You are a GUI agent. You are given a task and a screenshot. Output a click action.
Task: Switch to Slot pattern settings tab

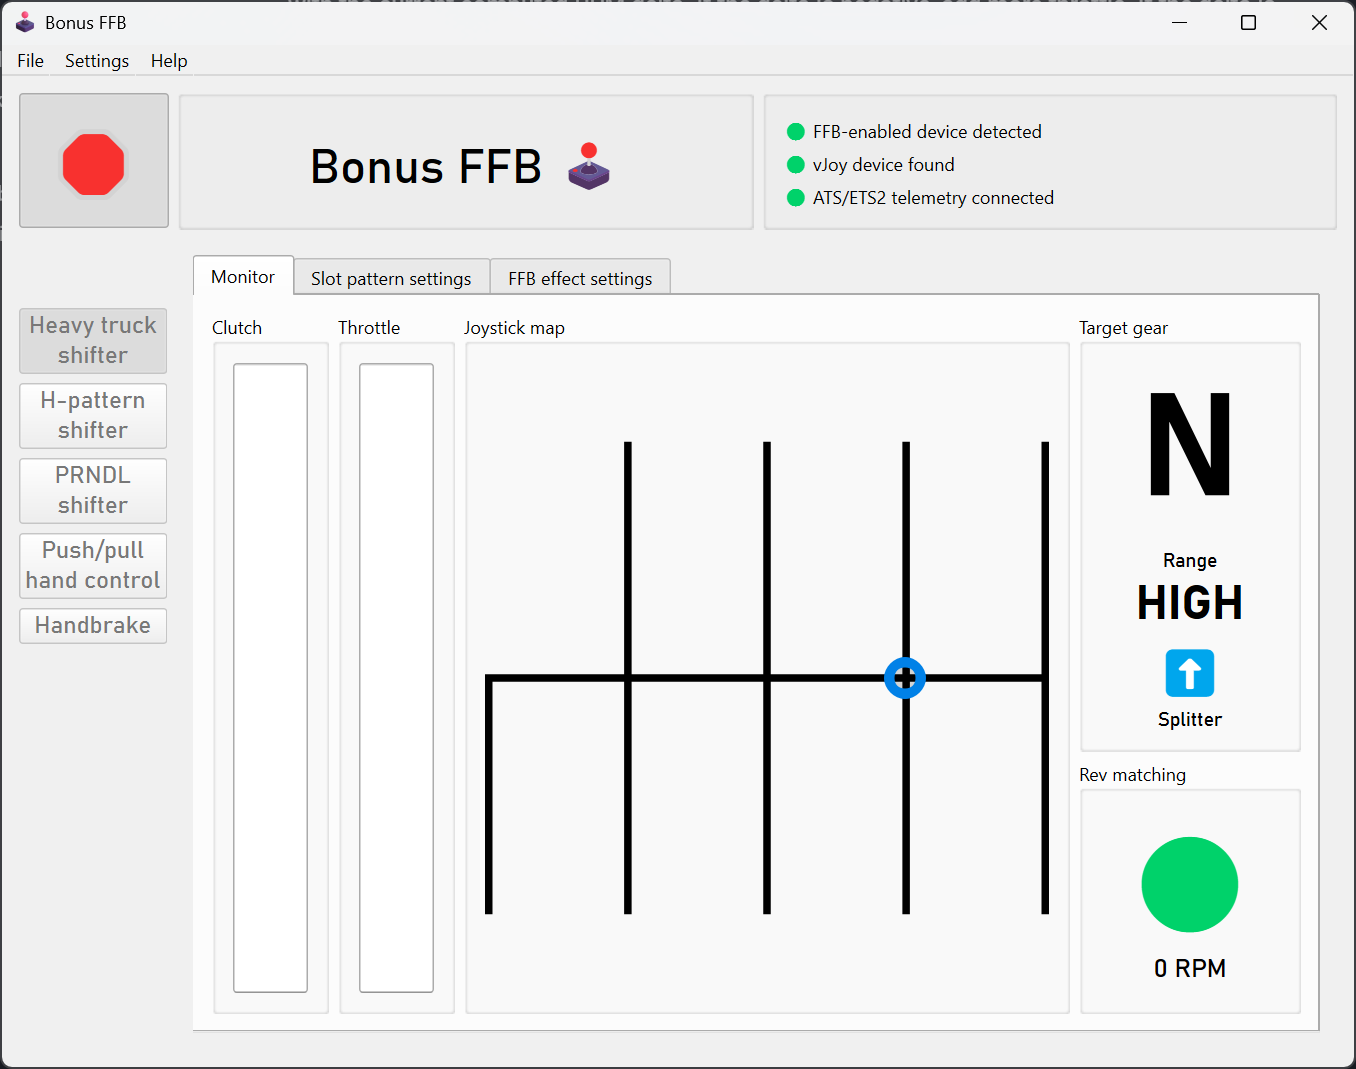391,279
